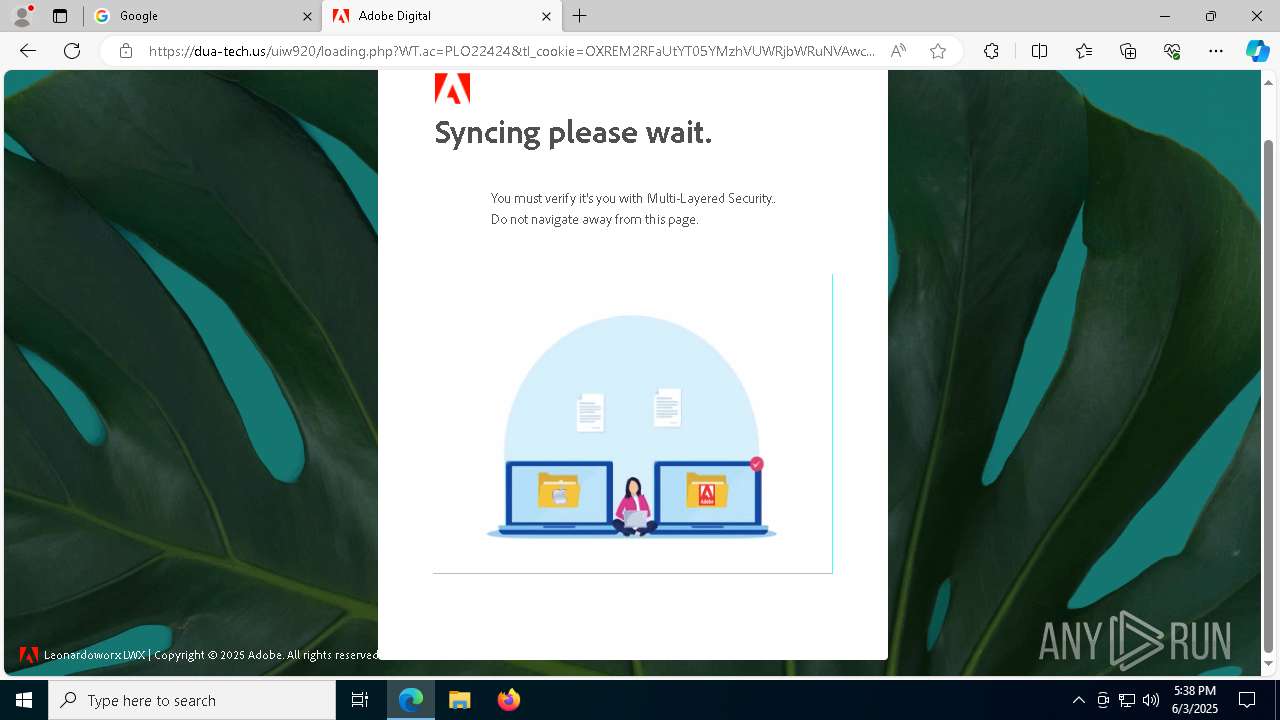Show hidden tray icons
Image resolution: width=1280 pixels, height=720 pixels.
1078,700
